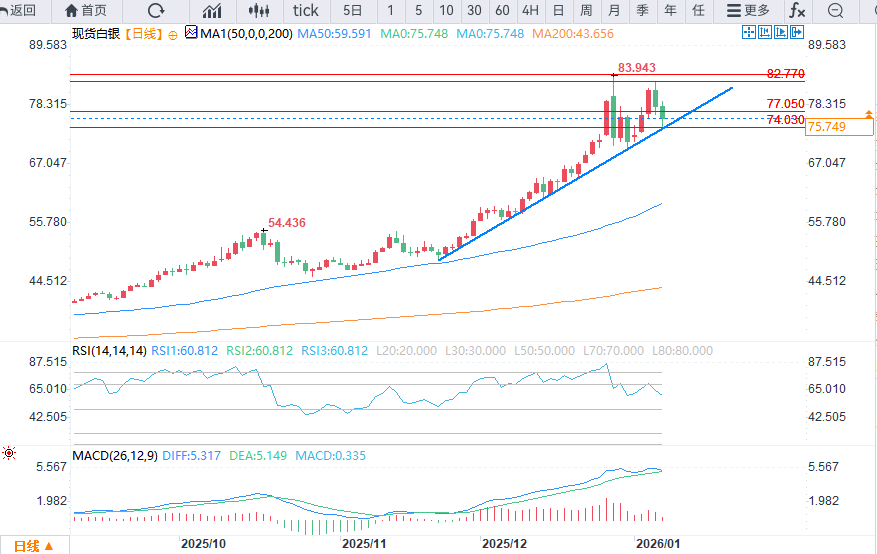The image size is (877, 554).
Task: Select the 82.770 resistance line label
Action: point(785,74)
